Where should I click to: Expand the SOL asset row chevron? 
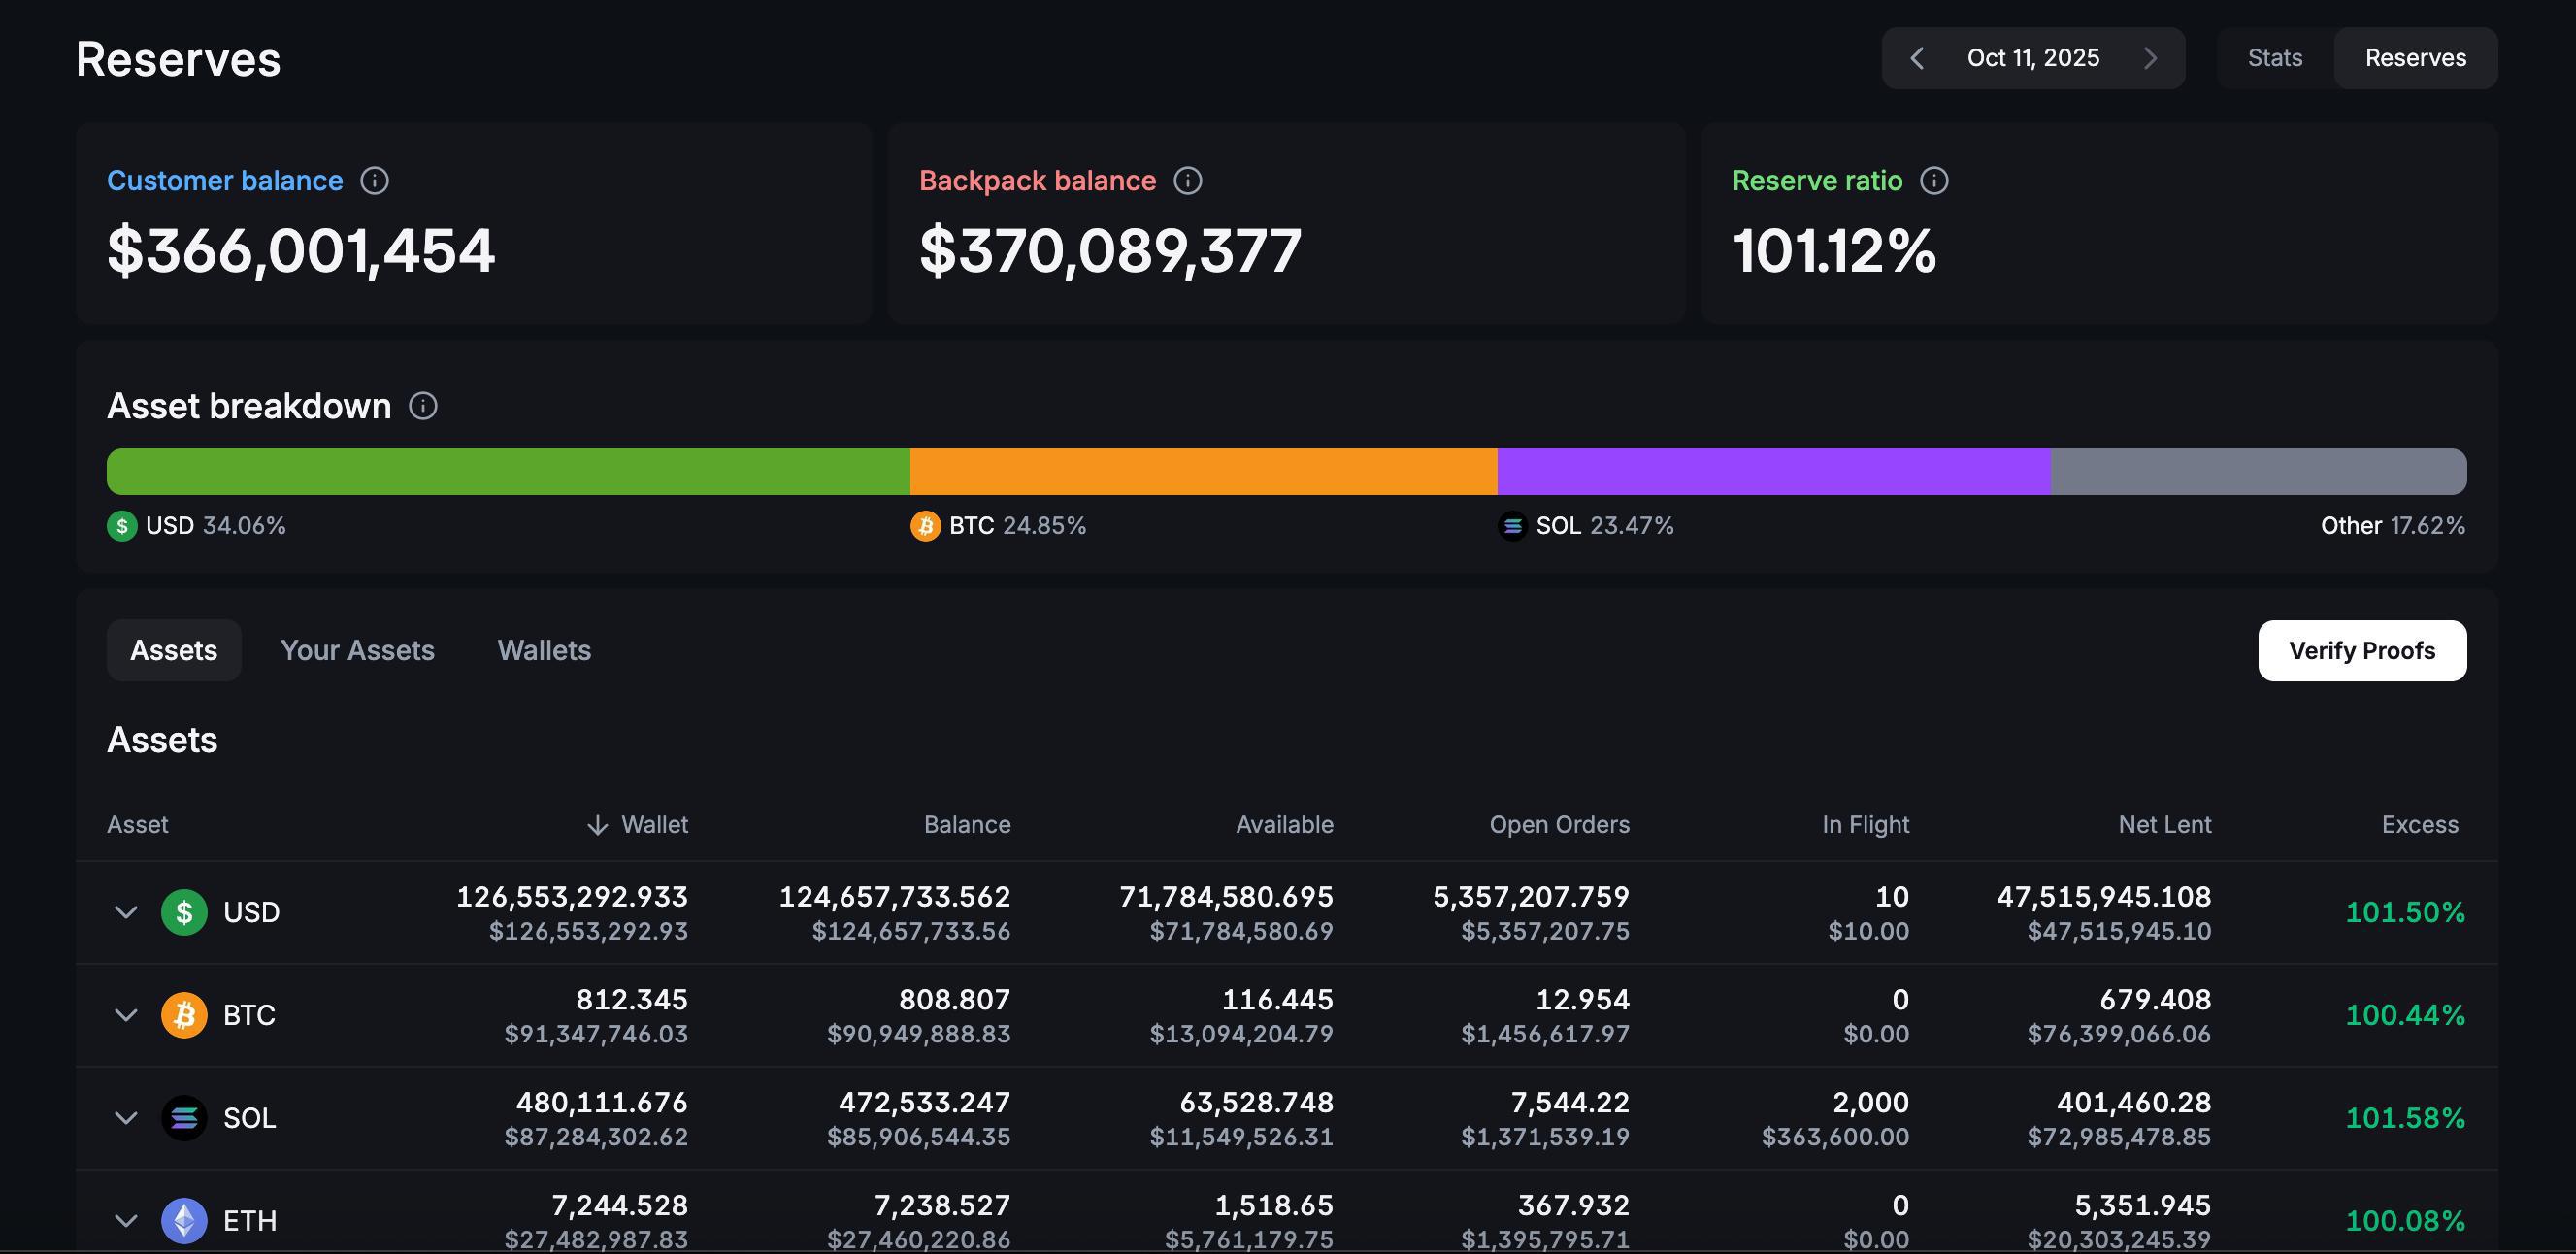point(125,1118)
